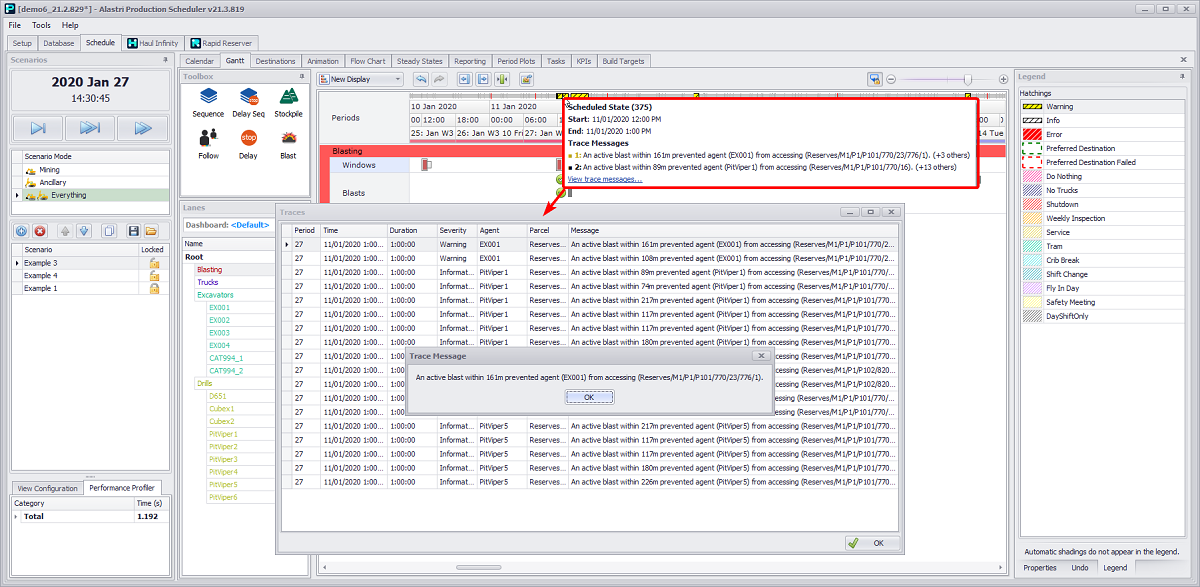Toggle the Toolbox panel pin
The height and width of the screenshot is (587, 1200).
tap(301, 76)
